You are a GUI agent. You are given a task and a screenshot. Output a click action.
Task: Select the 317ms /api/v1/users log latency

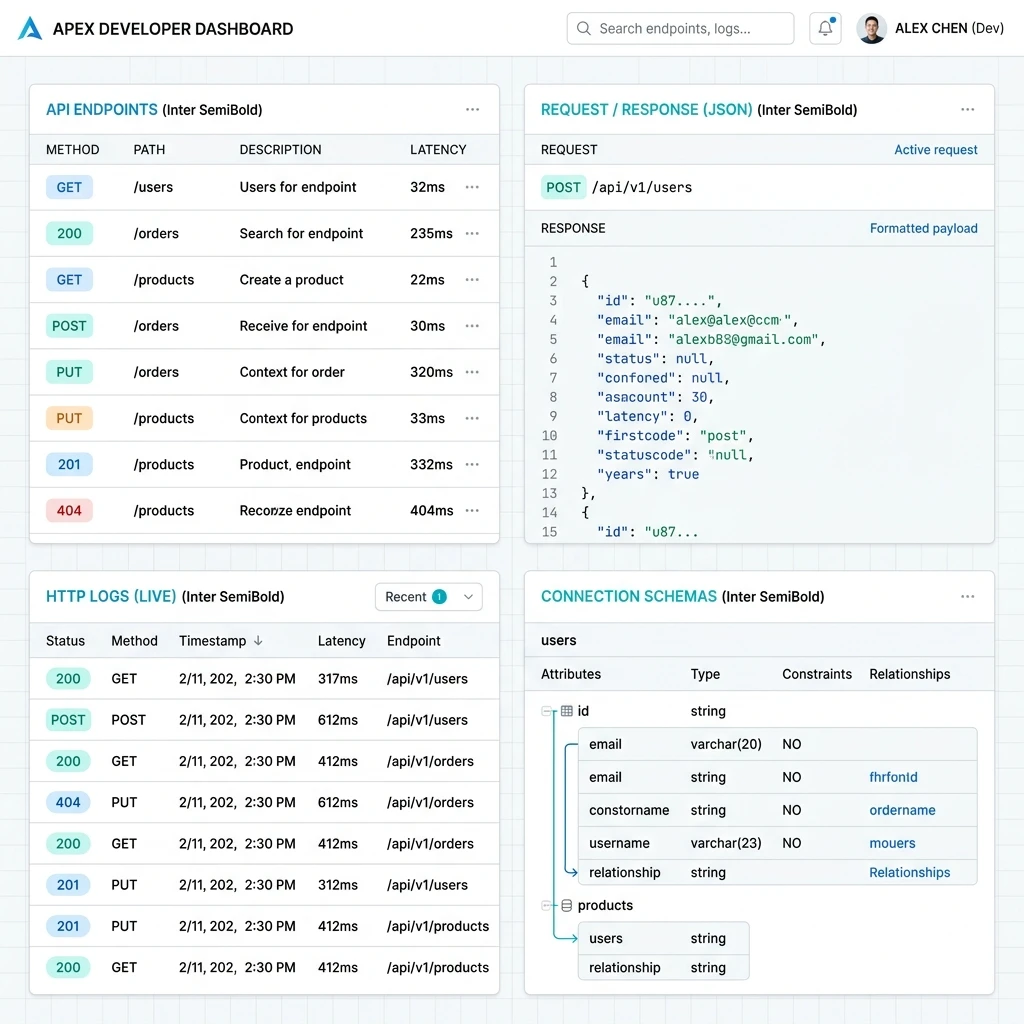tap(338, 679)
